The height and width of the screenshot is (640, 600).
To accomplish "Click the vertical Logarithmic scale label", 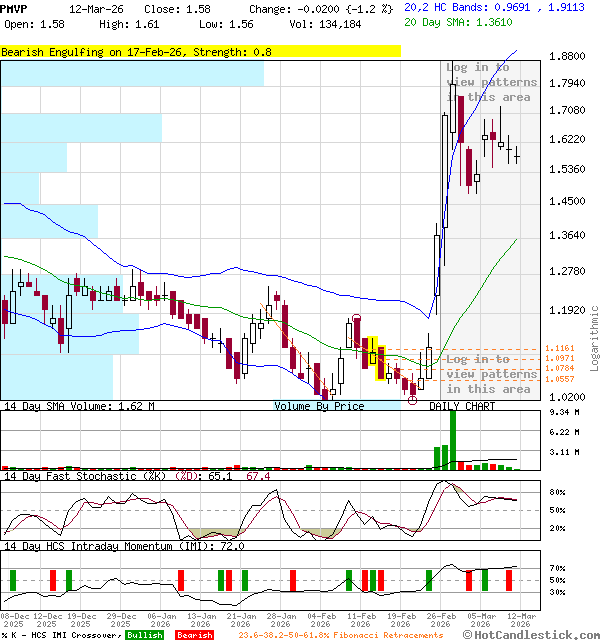I will pyautogui.click(x=594, y=338).
